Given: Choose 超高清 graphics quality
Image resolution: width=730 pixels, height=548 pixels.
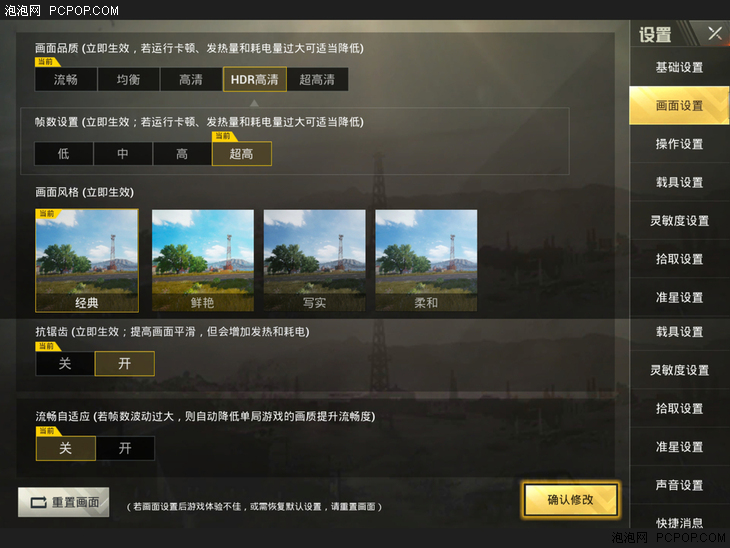Looking at the screenshot, I should pyautogui.click(x=318, y=79).
